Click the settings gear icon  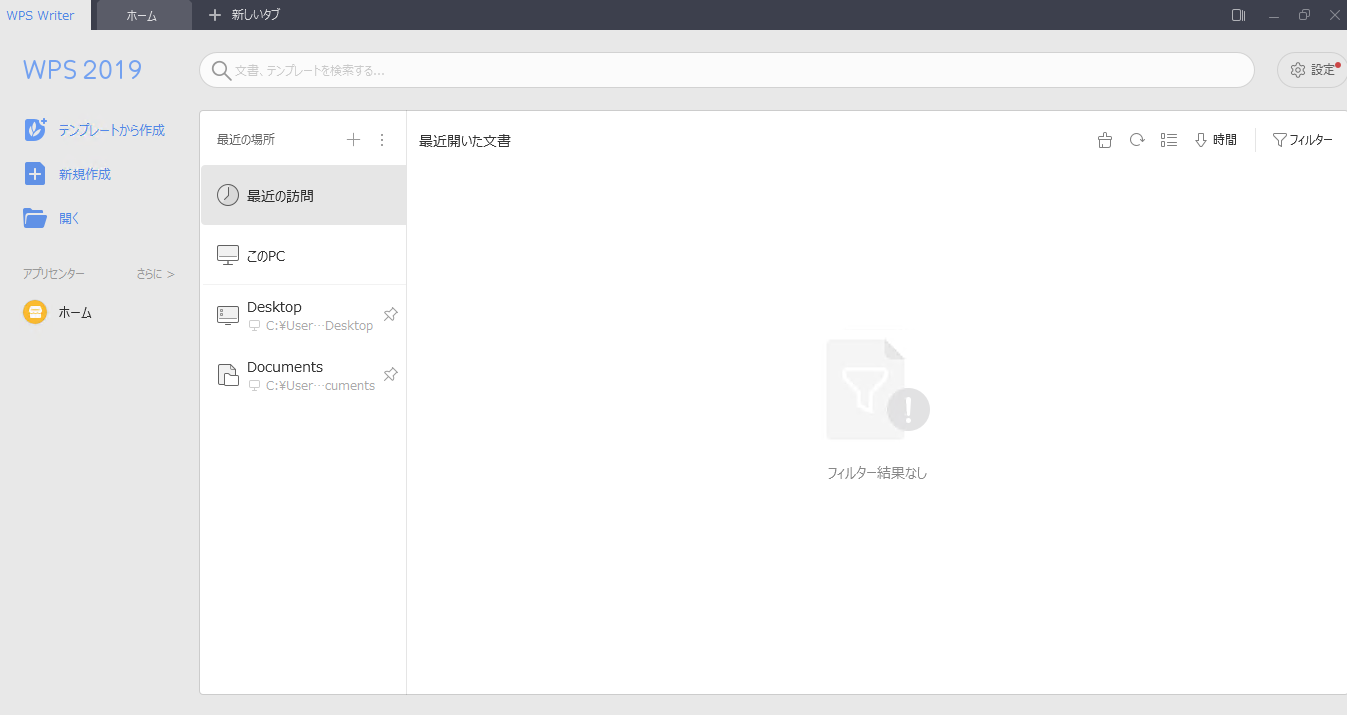1298,70
